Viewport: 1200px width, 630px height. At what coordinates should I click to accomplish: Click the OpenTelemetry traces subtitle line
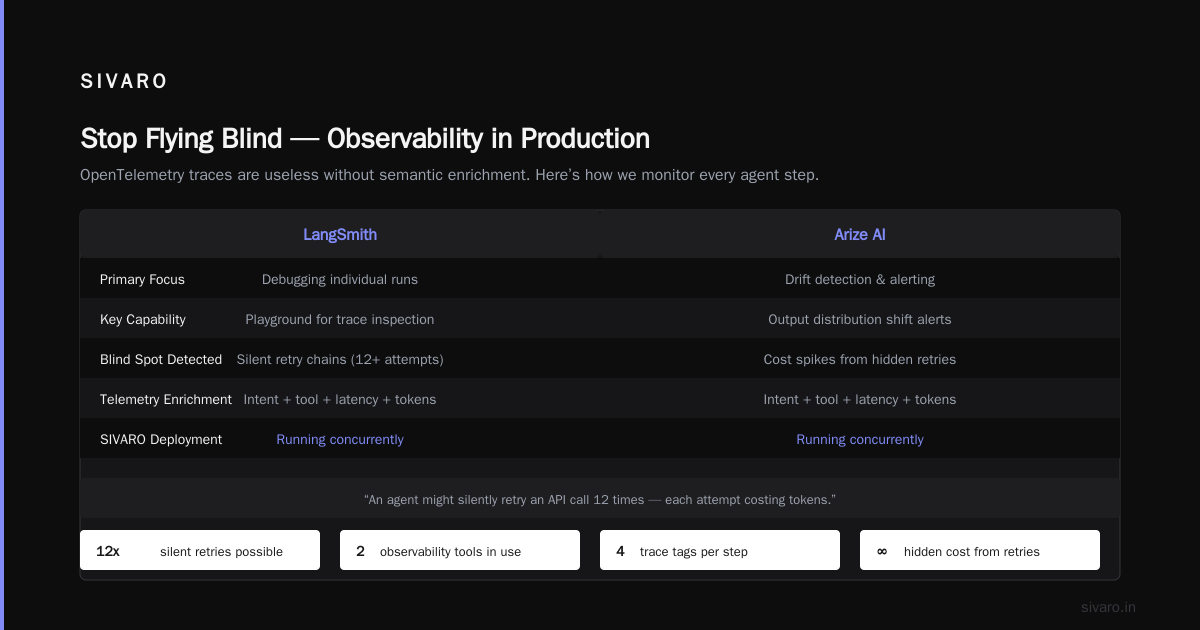449,175
